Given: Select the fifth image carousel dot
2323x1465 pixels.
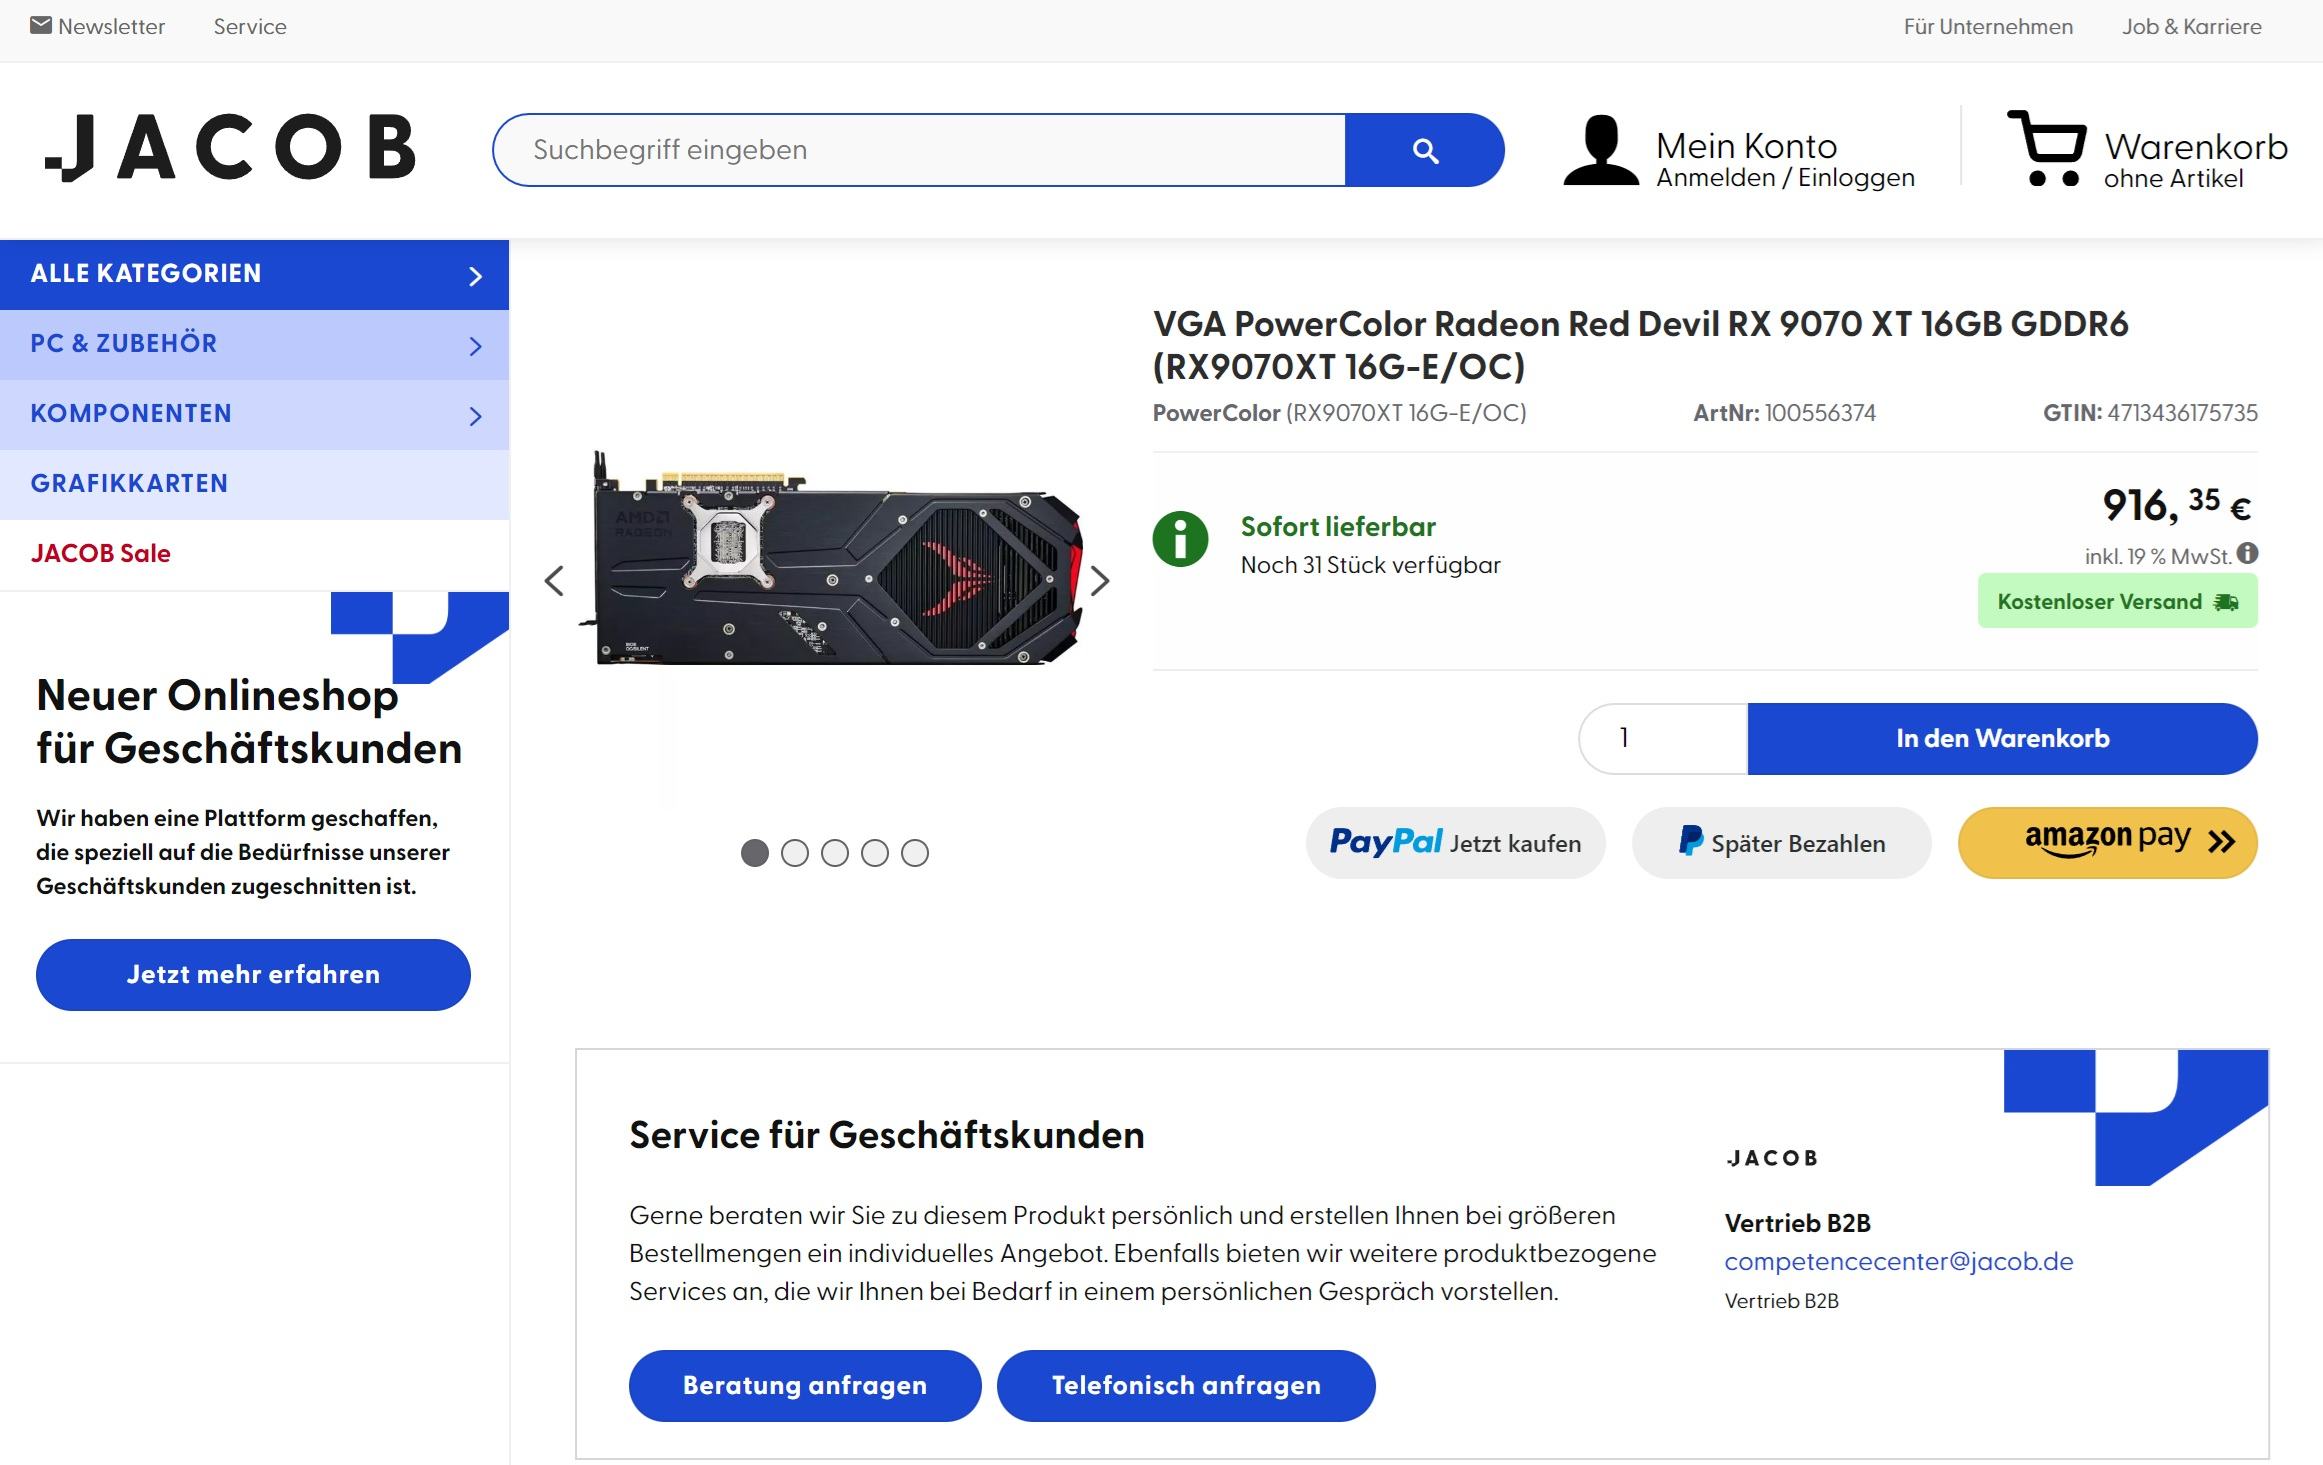Looking at the screenshot, I should tap(915, 853).
